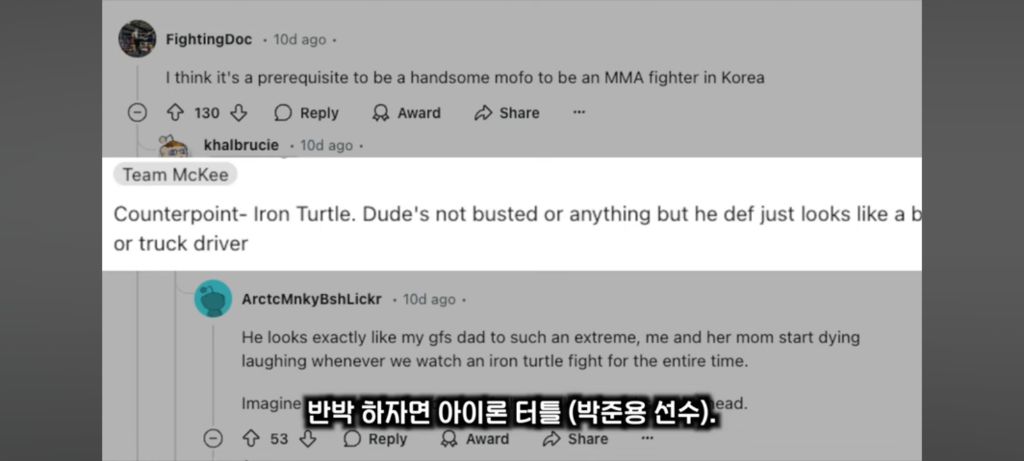Click ArctcMnkyBshLickr's teal avatar
Viewport: 1024px width, 461px height.
coord(213,299)
